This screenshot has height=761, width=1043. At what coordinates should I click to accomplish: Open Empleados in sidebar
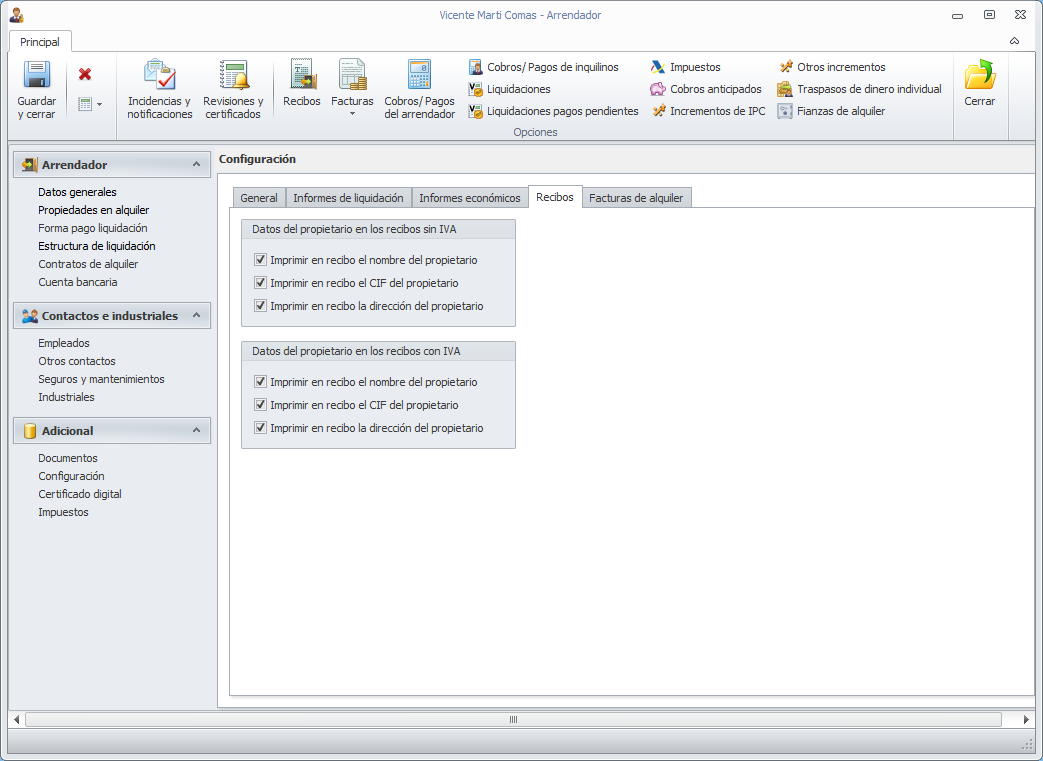coord(64,343)
